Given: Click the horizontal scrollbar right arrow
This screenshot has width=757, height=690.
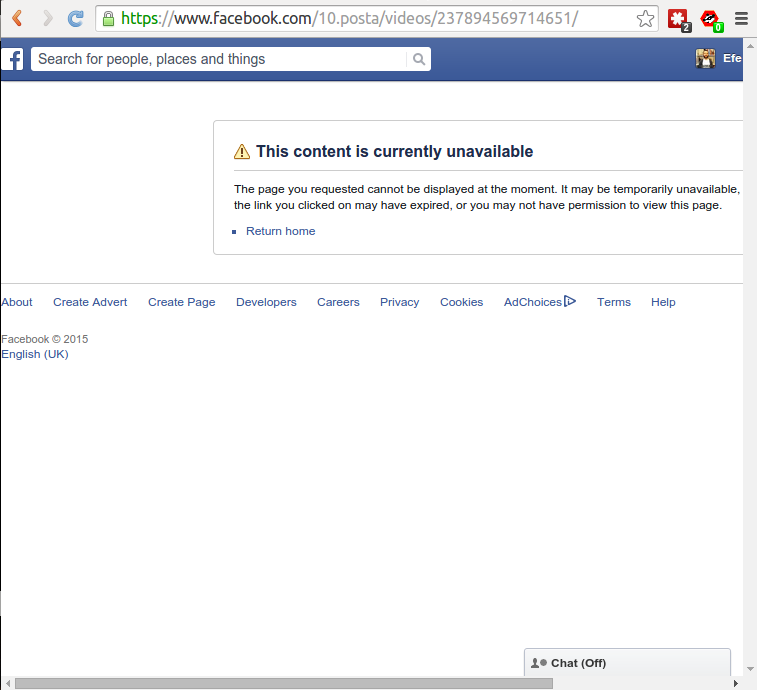Looking at the screenshot, I should [735, 683].
